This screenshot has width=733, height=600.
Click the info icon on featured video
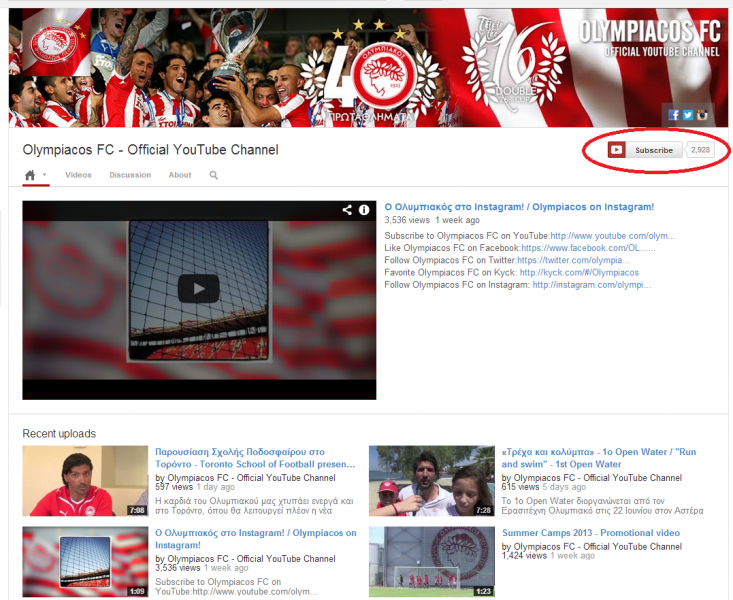point(364,210)
